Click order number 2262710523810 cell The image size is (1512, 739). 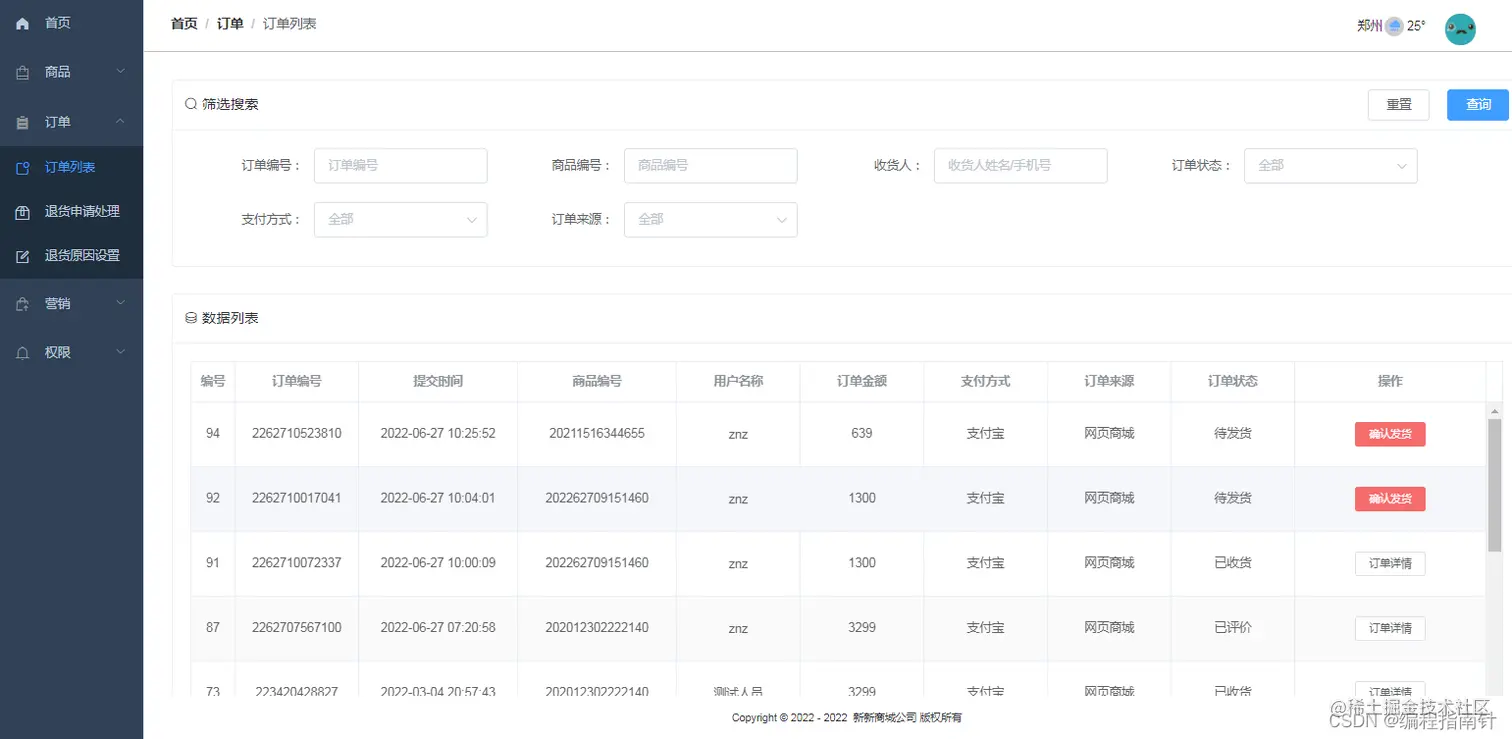[x=297, y=434]
